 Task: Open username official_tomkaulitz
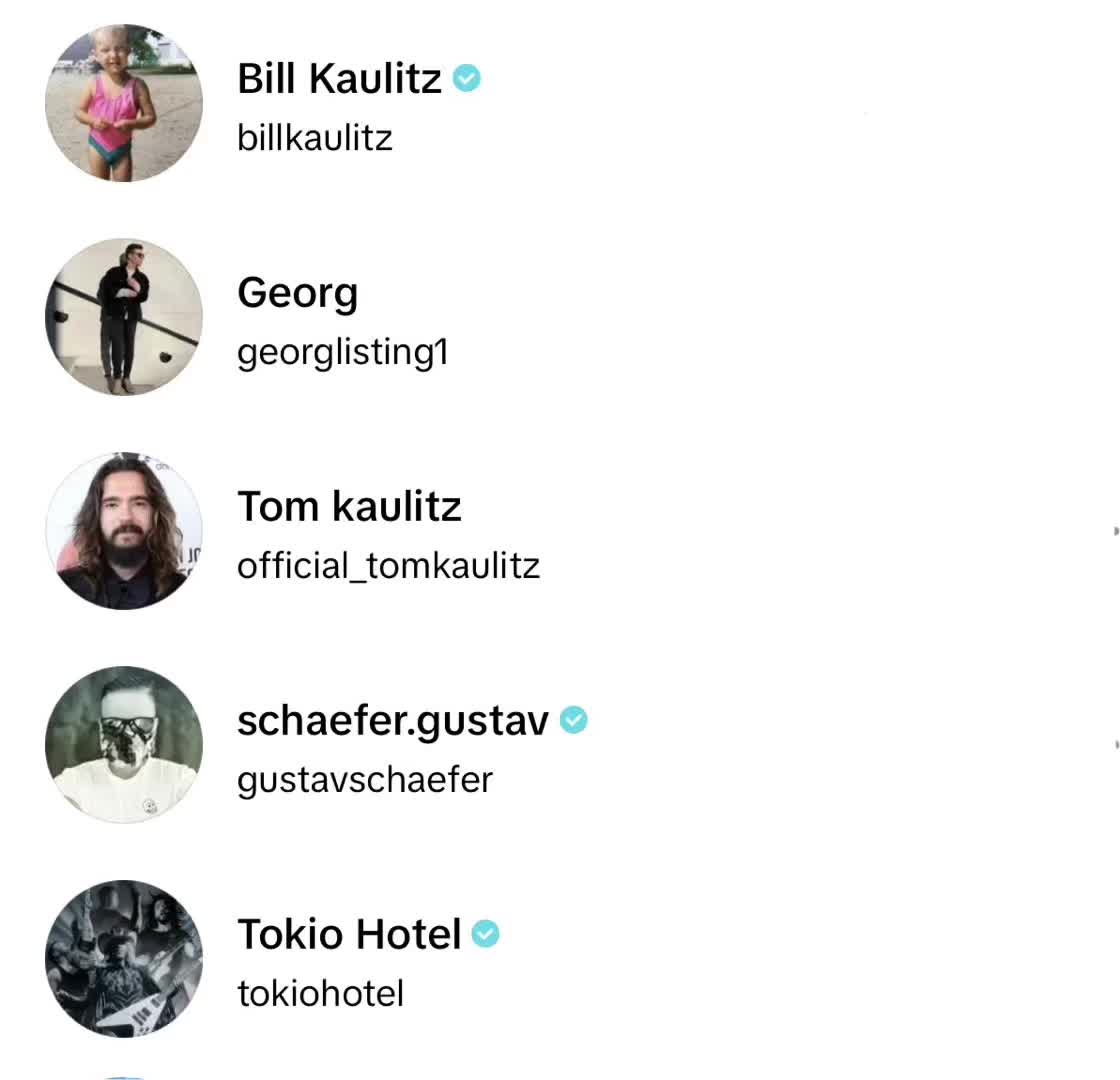coord(389,566)
